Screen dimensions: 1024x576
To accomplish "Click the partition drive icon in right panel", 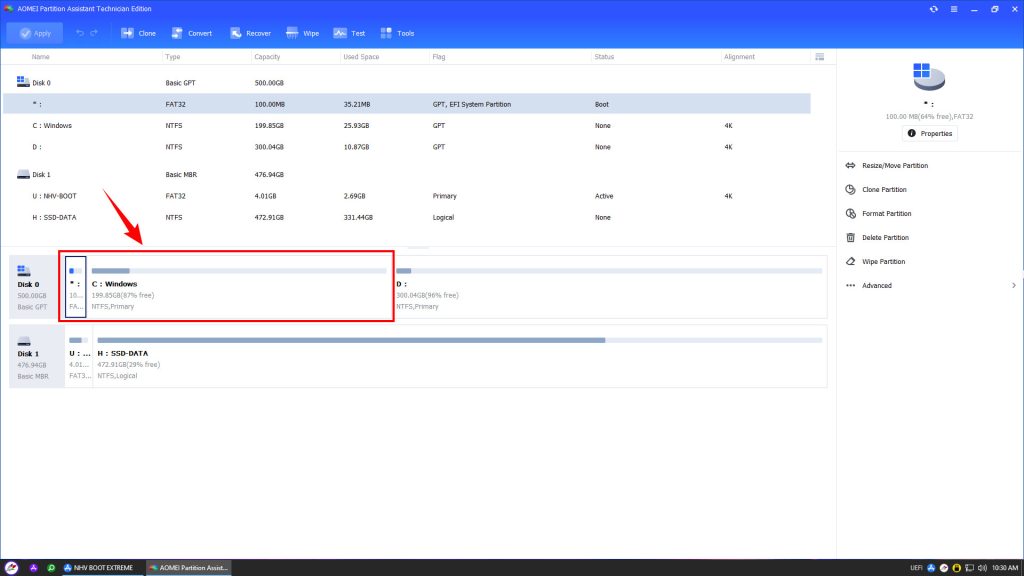I will [x=929, y=76].
